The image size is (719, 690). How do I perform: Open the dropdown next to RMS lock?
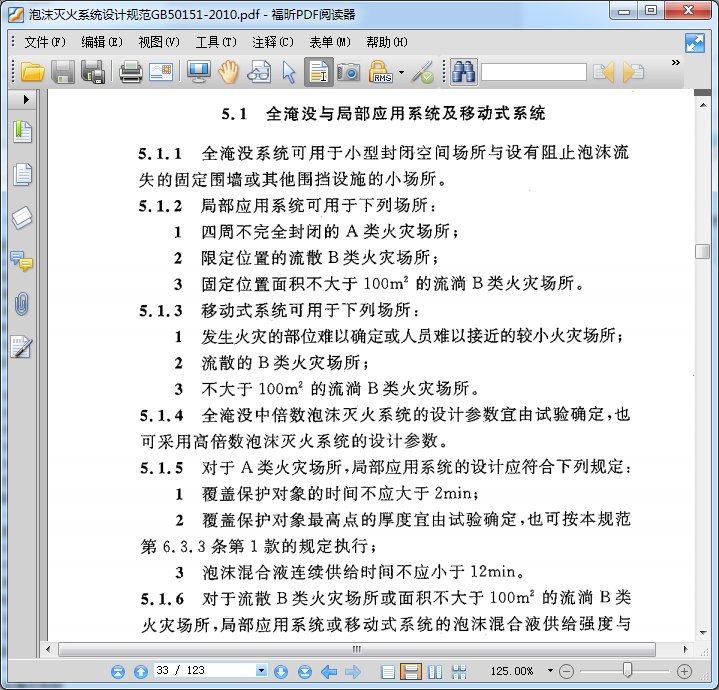402,72
